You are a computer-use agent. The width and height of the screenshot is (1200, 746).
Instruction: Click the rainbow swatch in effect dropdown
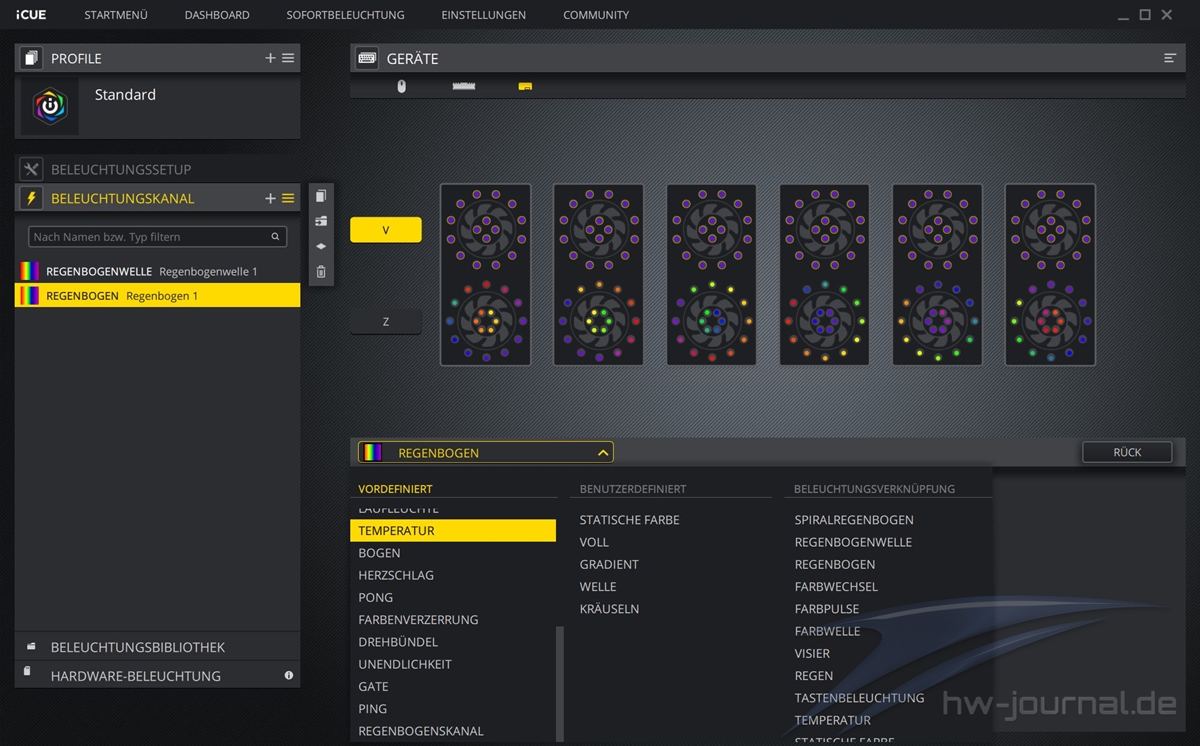pyautogui.click(x=372, y=453)
